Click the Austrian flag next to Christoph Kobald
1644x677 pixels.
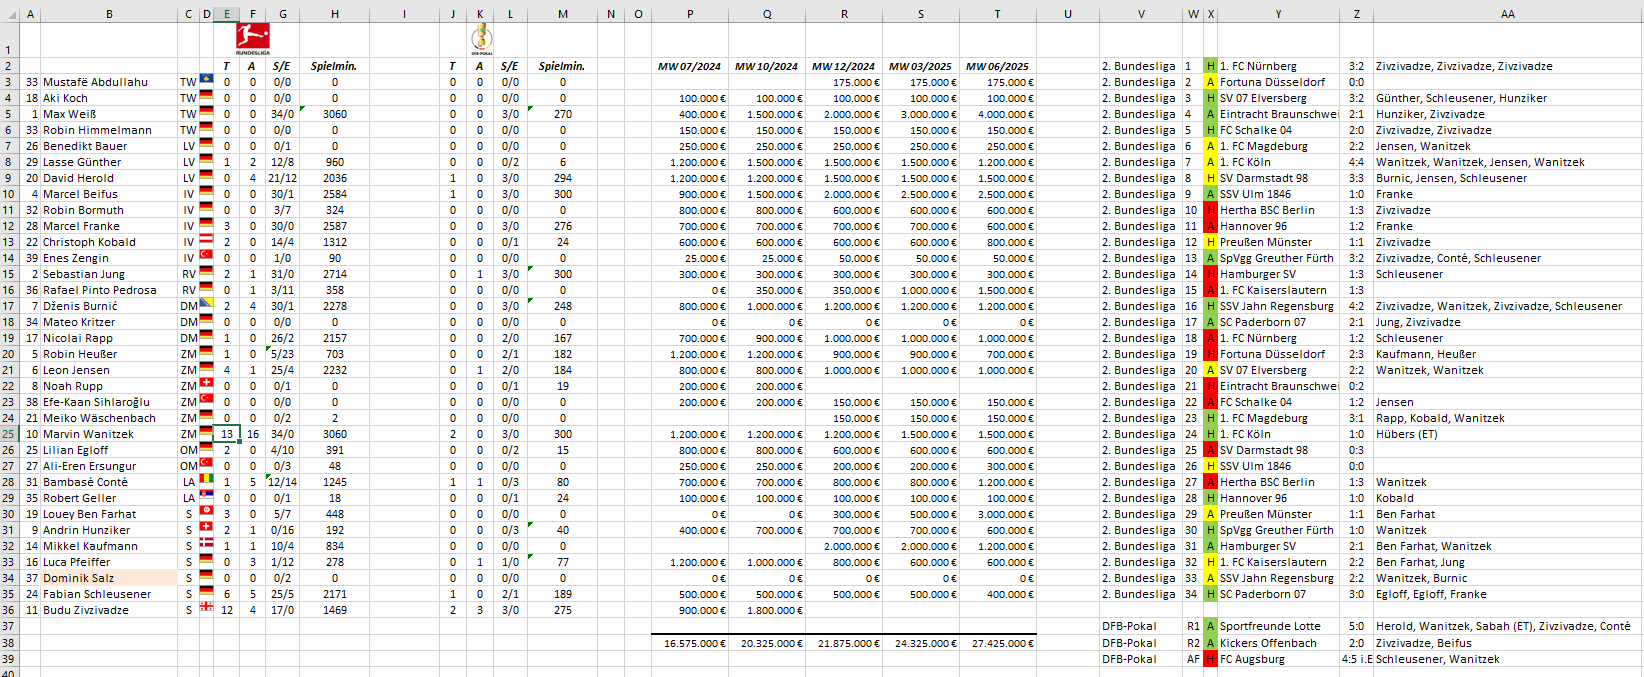point(206,240)
